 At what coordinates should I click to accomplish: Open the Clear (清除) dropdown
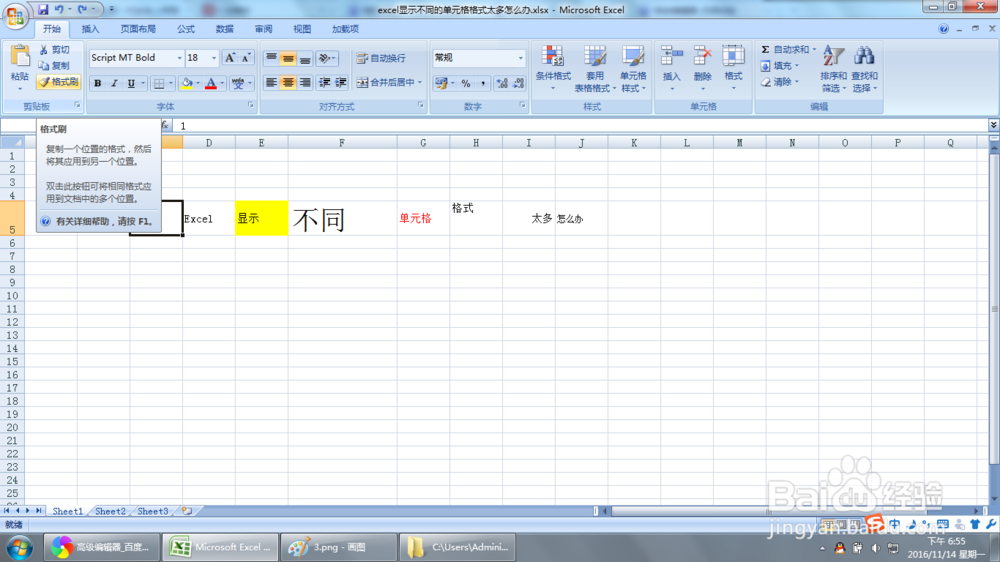pos(779,82)
